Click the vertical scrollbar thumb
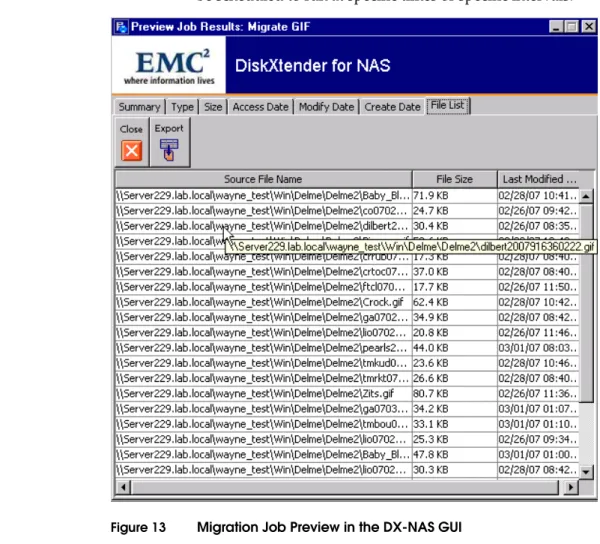Screen dimensions: 600x544 586,303
